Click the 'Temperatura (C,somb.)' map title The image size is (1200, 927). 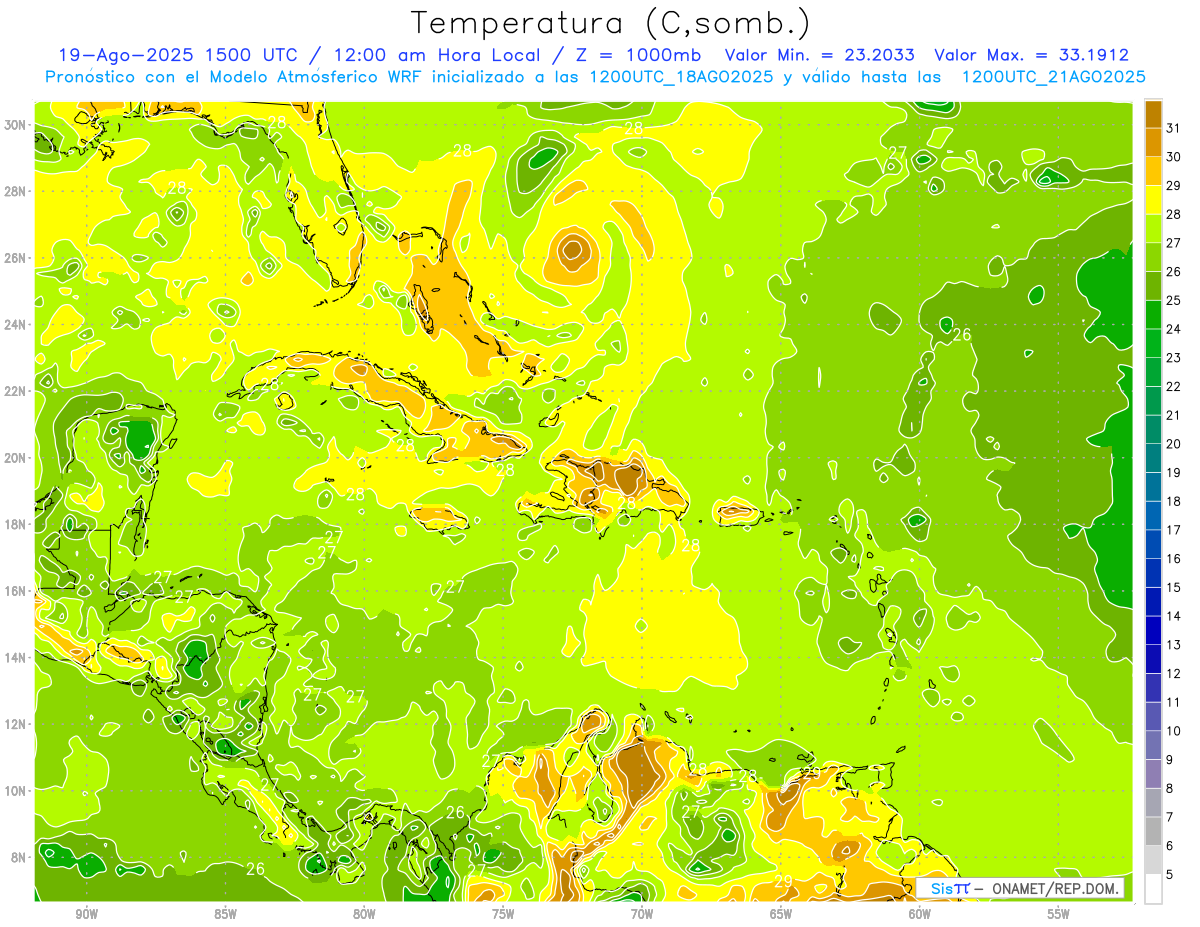click(x=610, y=22)
